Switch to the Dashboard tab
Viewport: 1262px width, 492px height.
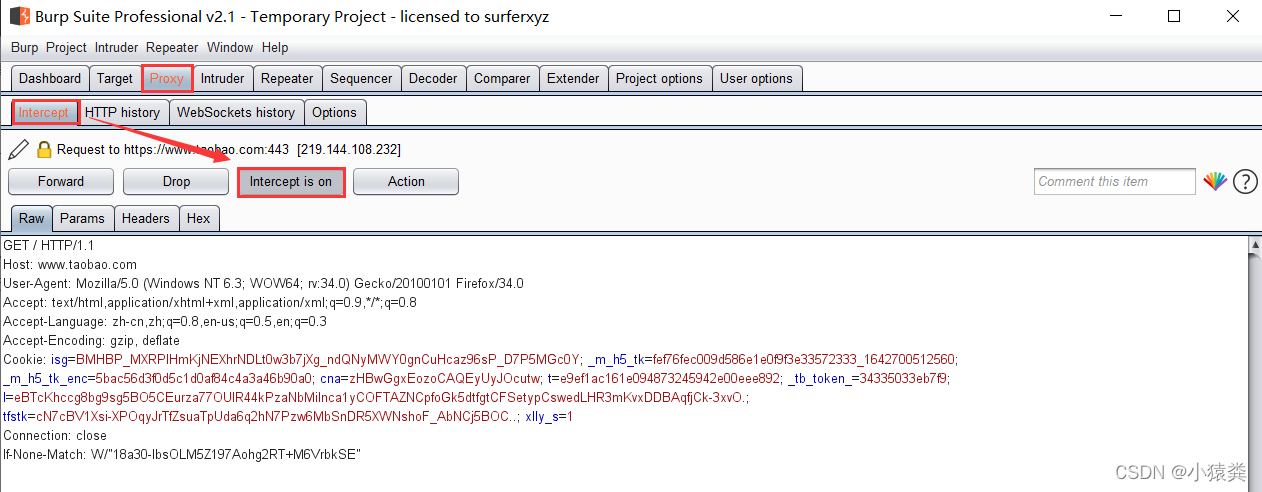pos(50,79)
